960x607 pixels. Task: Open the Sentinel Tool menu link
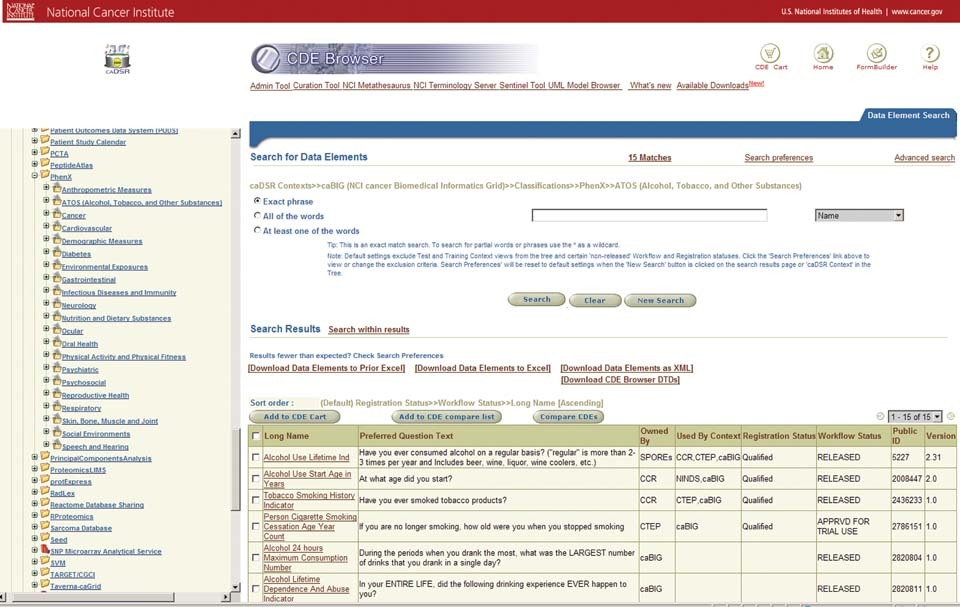pos(522,86)
